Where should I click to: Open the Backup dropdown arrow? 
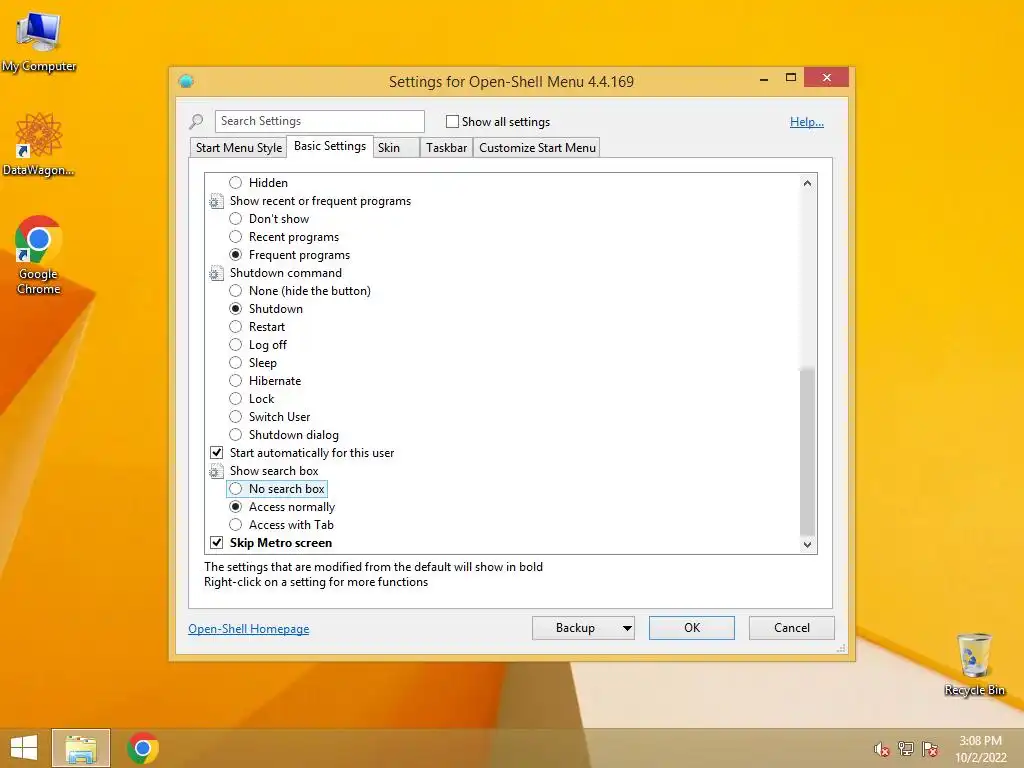[627, 628]
